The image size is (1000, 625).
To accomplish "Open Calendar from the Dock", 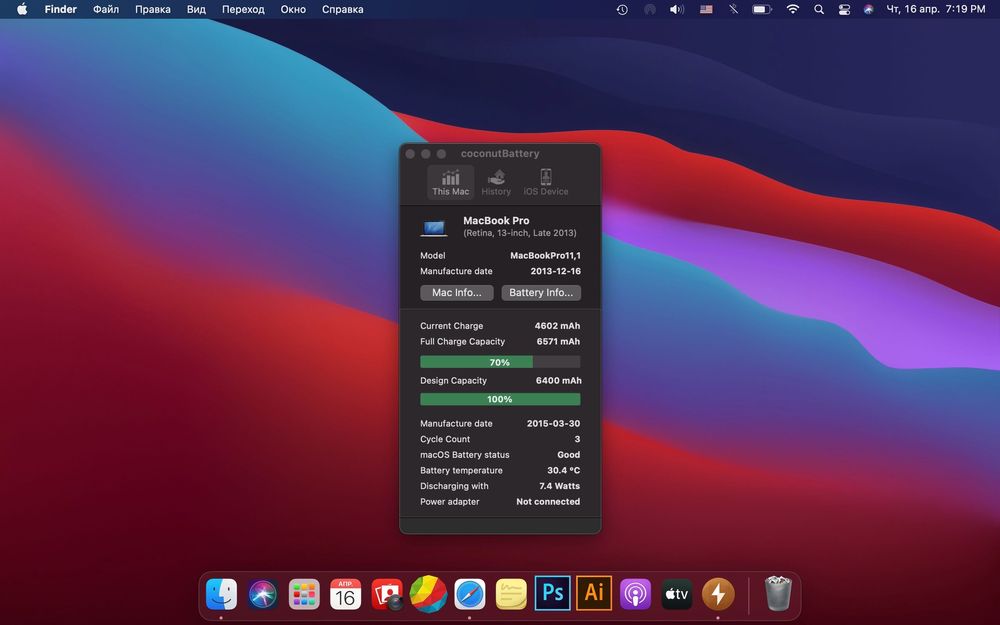I will pos(346,594).
